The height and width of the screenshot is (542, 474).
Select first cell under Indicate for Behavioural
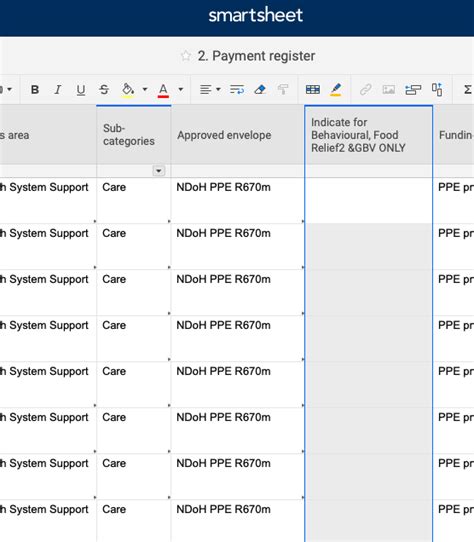[369, 200]
